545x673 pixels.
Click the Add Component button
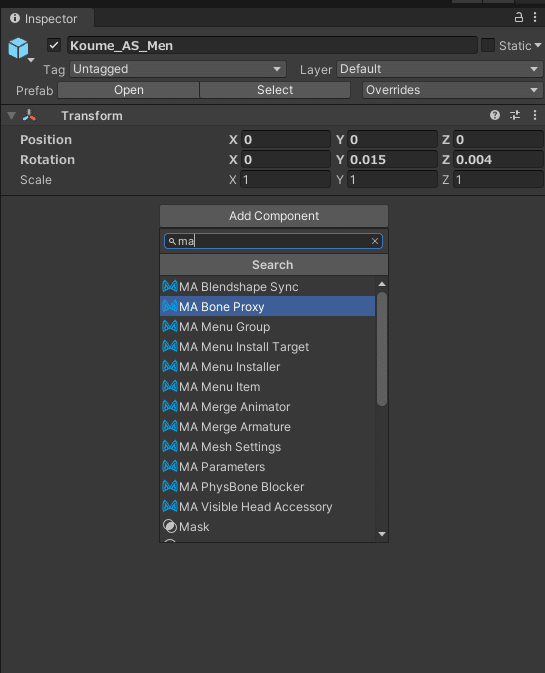(x=274, y=216)
